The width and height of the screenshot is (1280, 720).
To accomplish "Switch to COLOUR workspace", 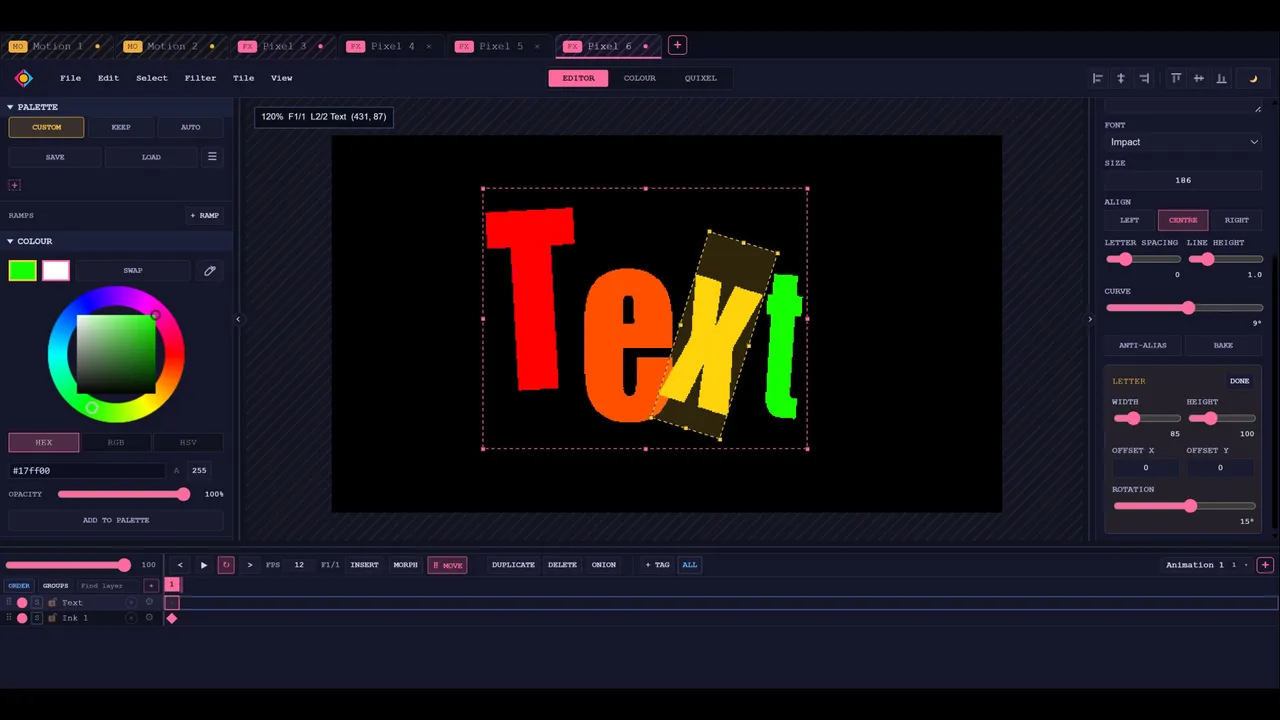I will click(x=640, y=78).
